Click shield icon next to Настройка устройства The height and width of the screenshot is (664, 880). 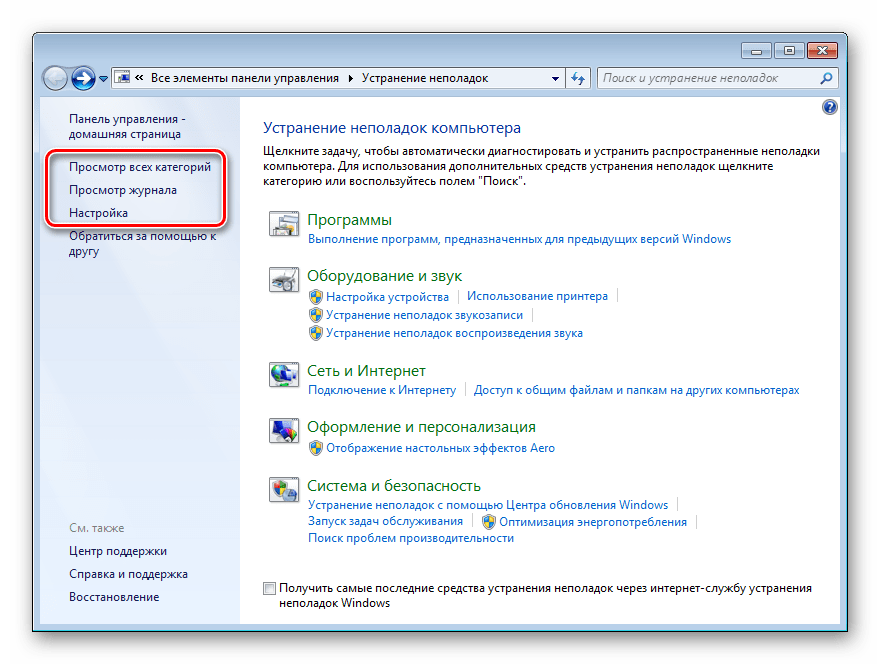coord(315,296)
